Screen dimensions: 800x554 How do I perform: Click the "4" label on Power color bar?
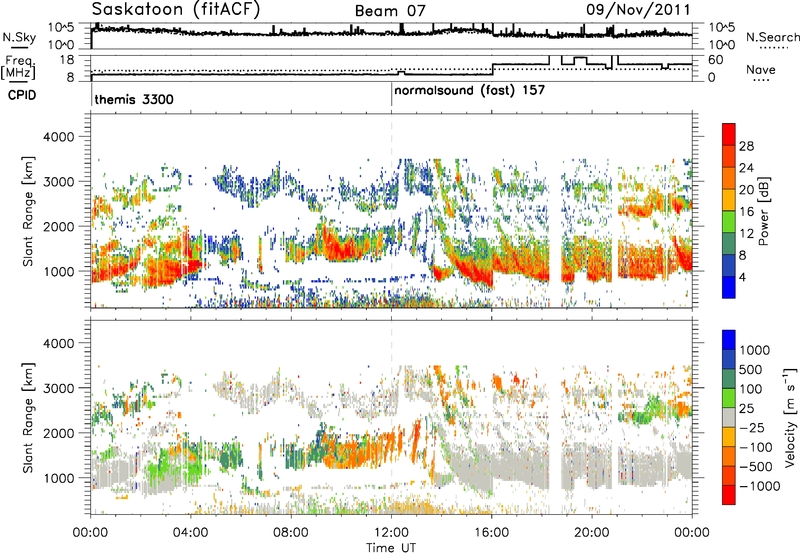742,277
